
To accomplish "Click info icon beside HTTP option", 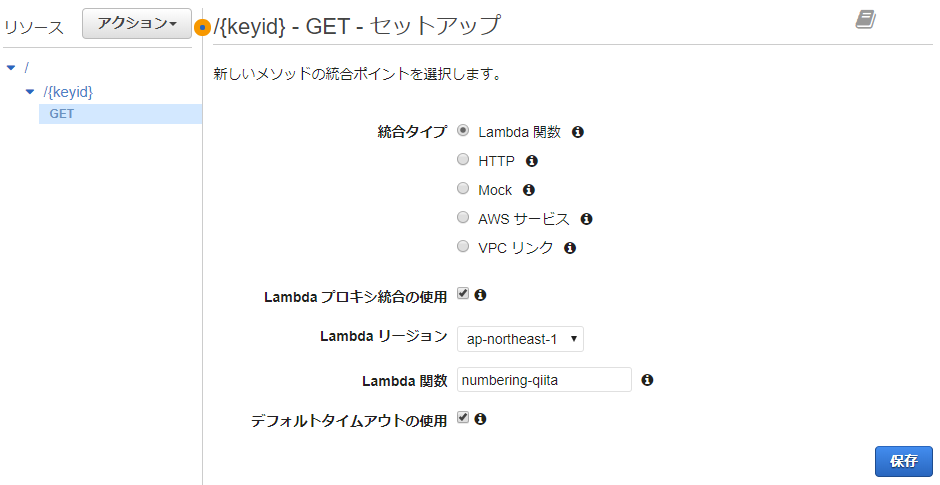I will point(531,161).
